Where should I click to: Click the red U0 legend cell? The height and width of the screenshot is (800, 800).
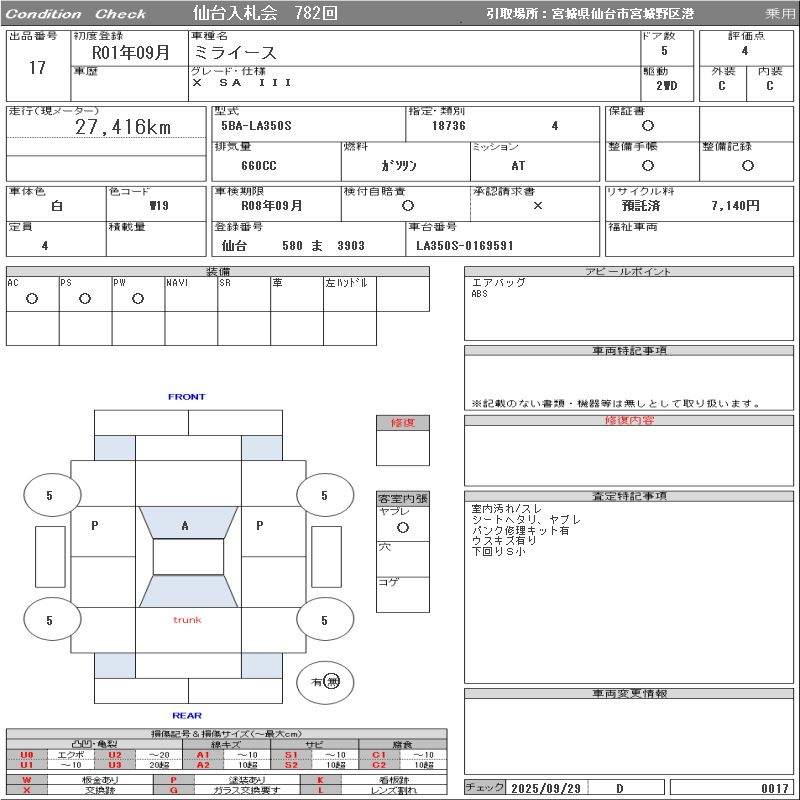pyautogui.click(x=27, y=755)
